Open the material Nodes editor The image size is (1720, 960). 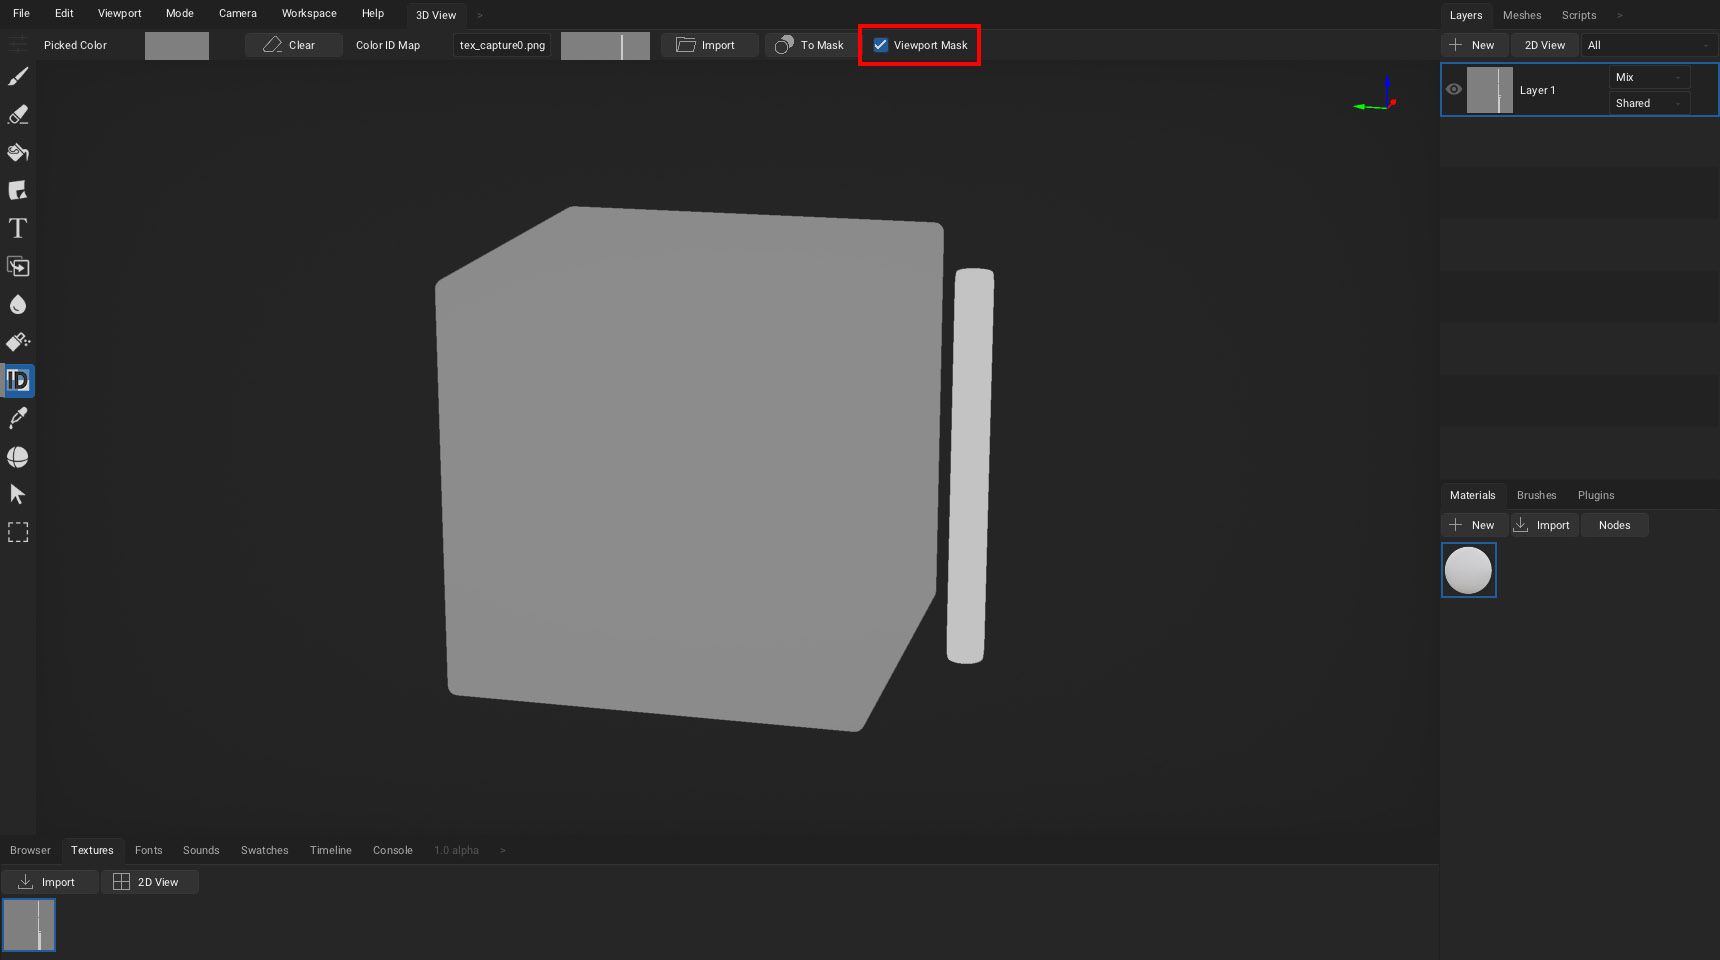(1615, 525)
